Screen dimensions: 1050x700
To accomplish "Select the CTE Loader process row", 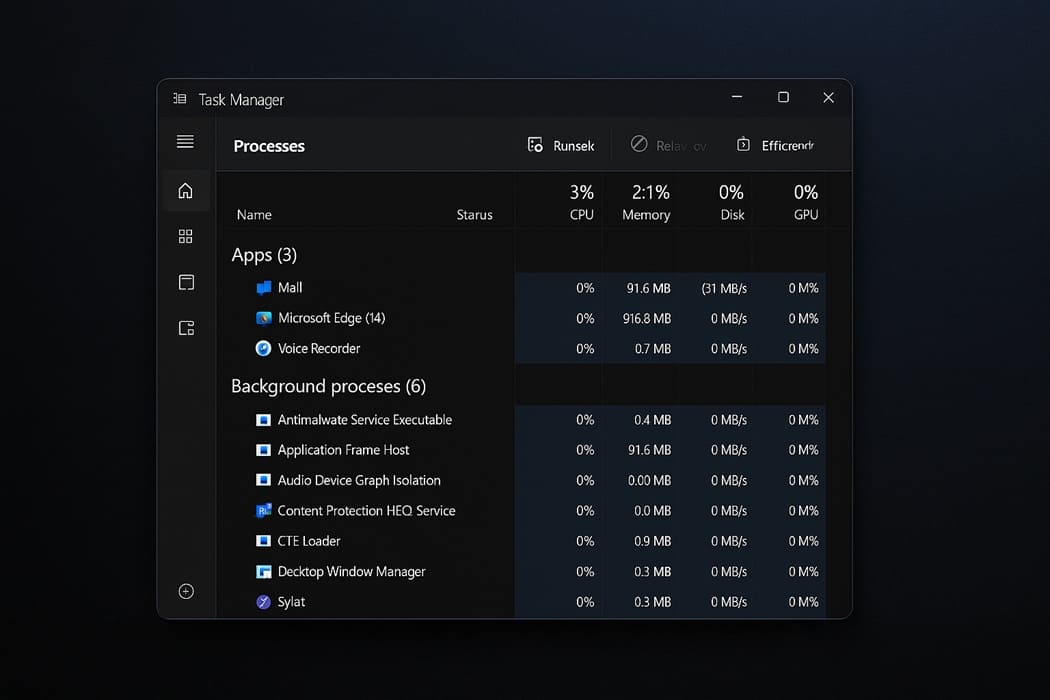I will [309, 541].
